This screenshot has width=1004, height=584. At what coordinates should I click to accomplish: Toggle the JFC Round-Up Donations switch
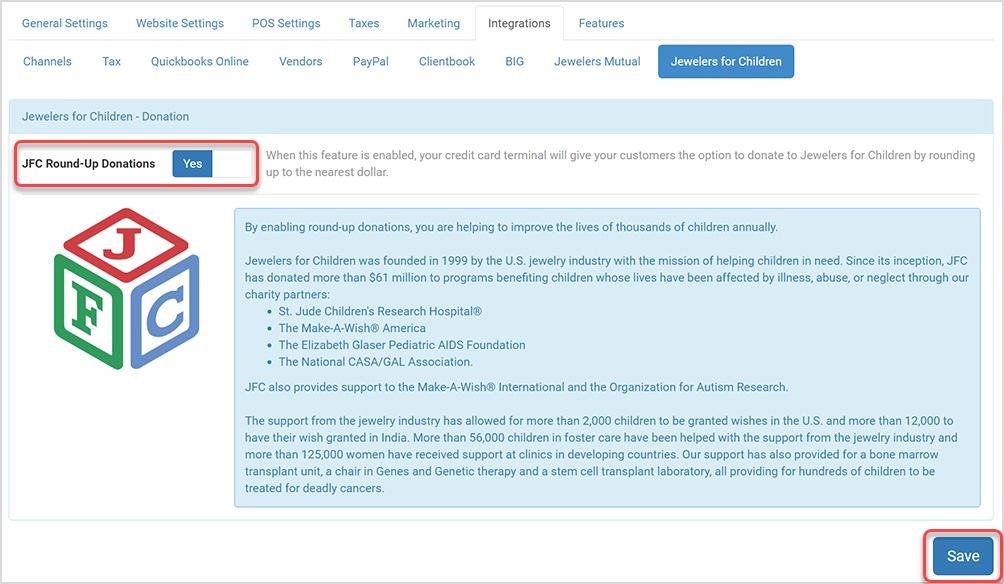coord(213,164)
